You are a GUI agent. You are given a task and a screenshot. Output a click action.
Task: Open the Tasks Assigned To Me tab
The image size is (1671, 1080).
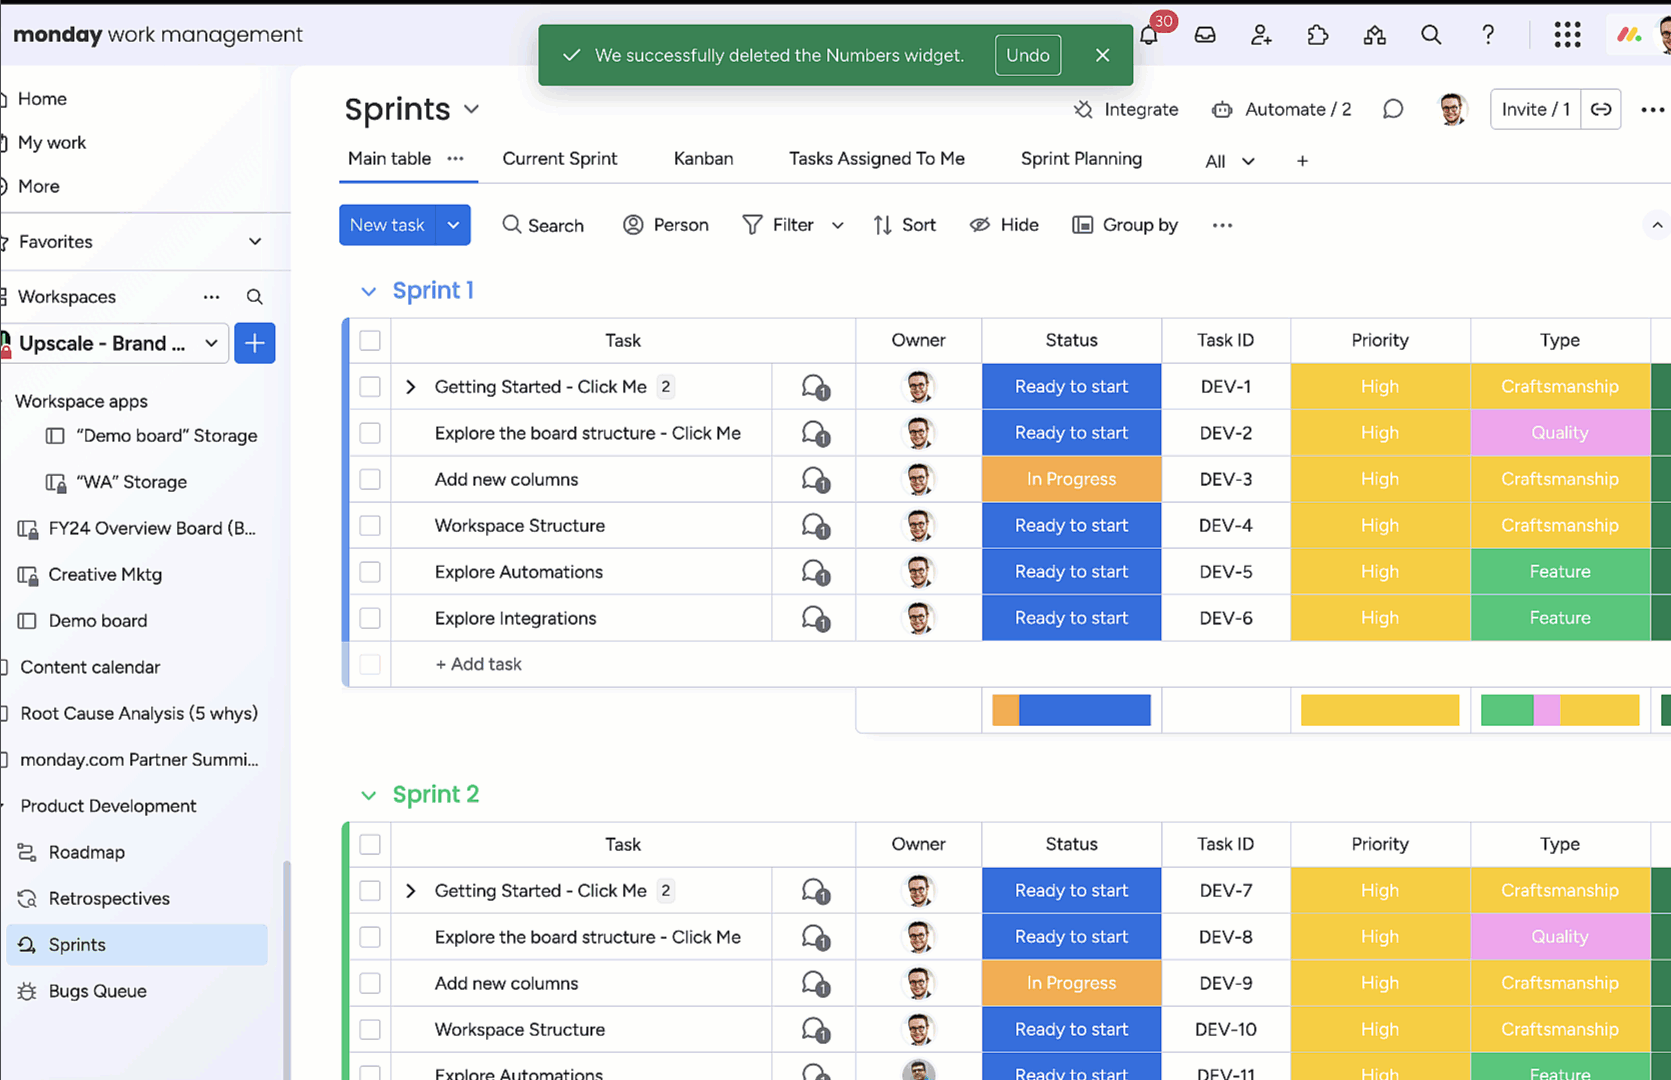point(877,159)
